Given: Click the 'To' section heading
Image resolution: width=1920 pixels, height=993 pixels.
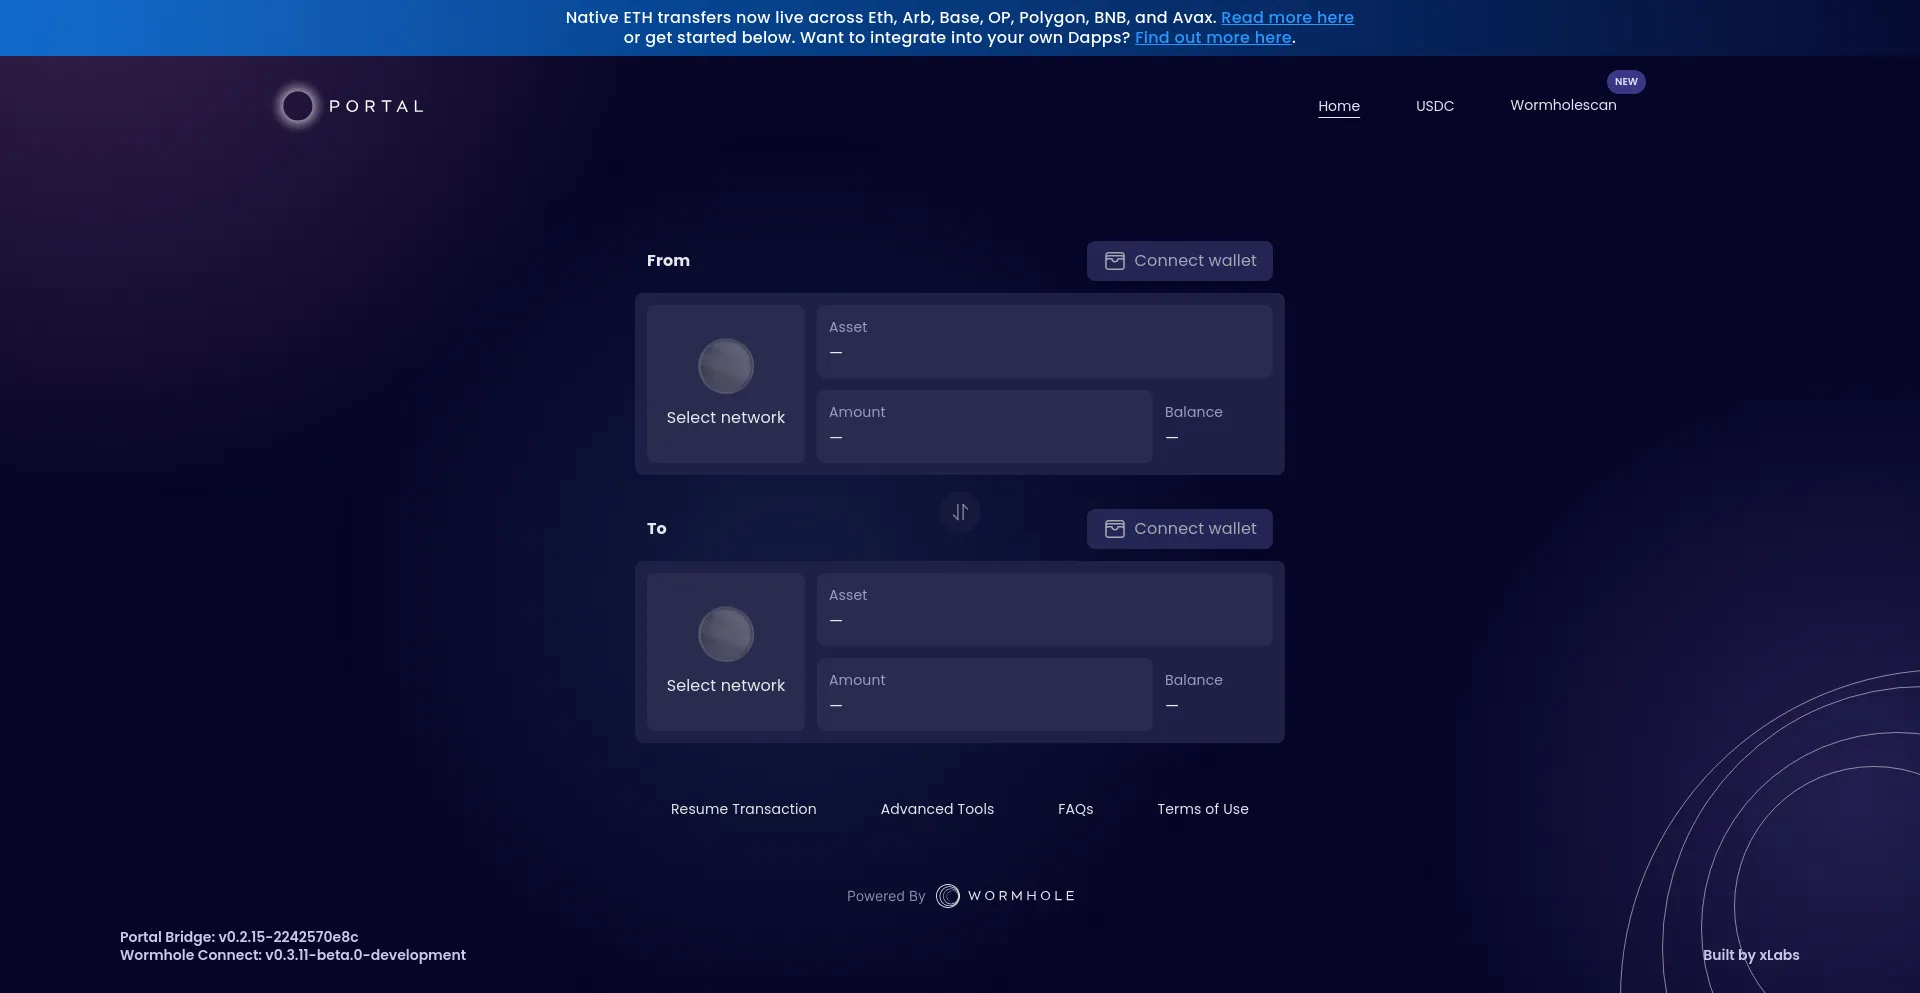Looking at the screenshot, I should pyautogui.click(x=656, y=529).
